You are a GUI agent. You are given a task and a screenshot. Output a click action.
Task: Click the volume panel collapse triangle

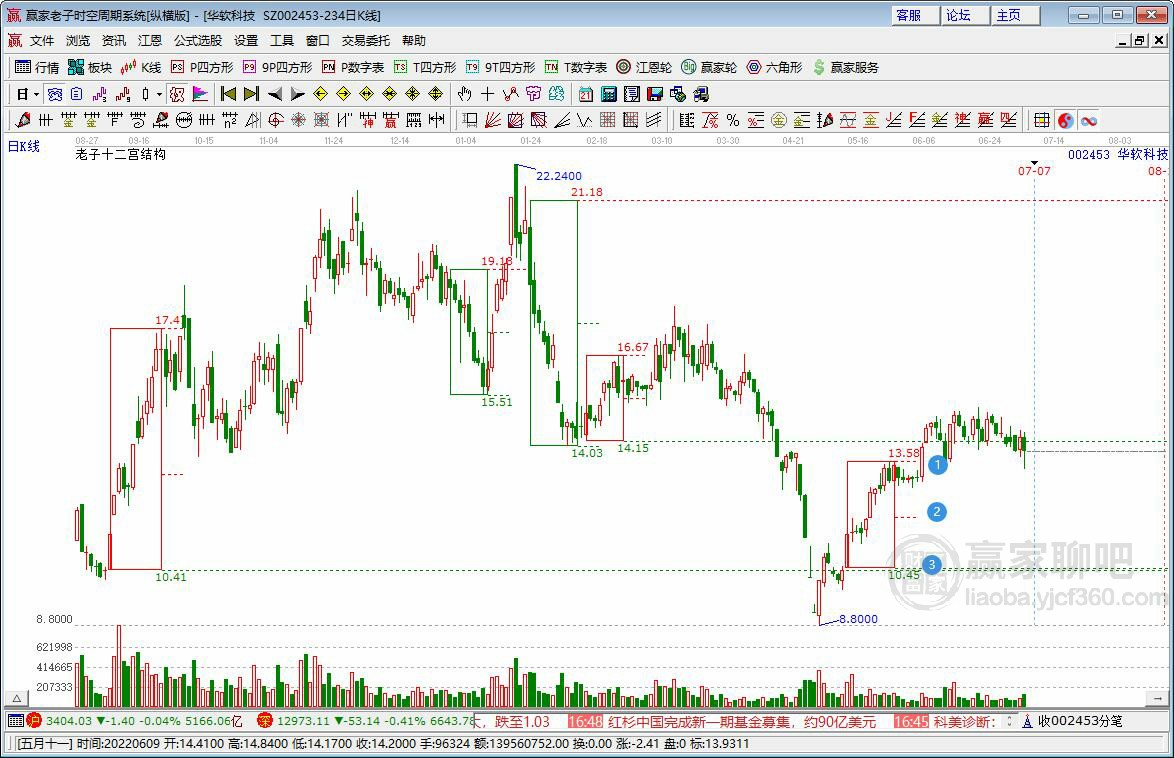(x=16, y=698)
